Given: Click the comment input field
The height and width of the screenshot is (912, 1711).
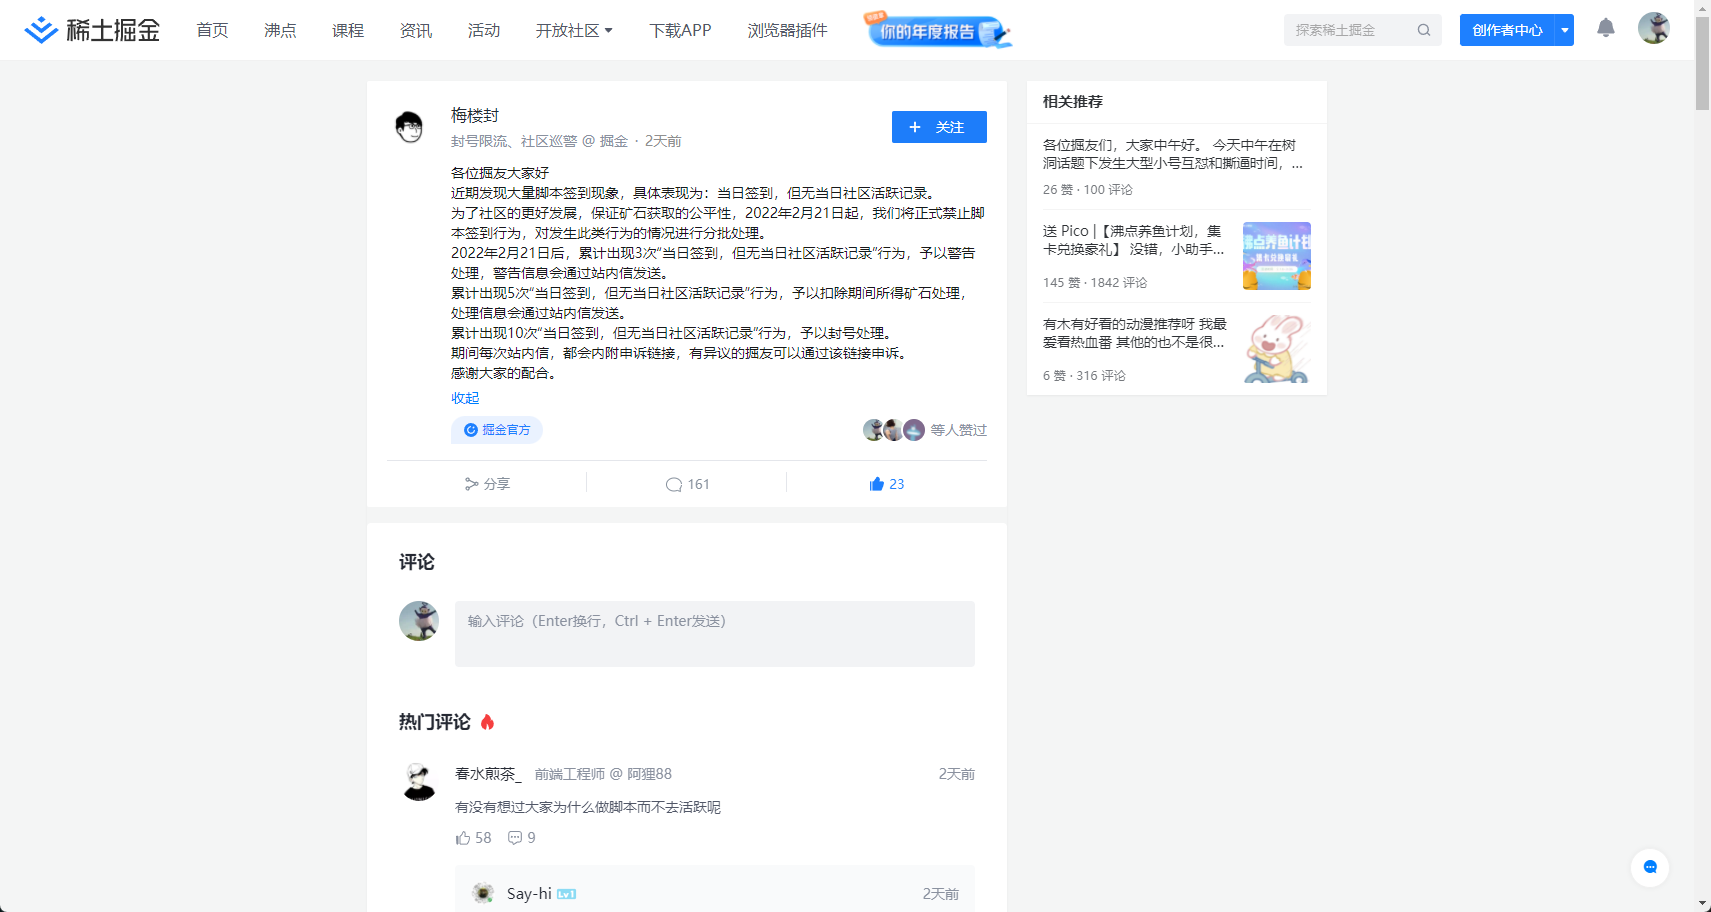Looking at the screenshot, I should point(714,632).
